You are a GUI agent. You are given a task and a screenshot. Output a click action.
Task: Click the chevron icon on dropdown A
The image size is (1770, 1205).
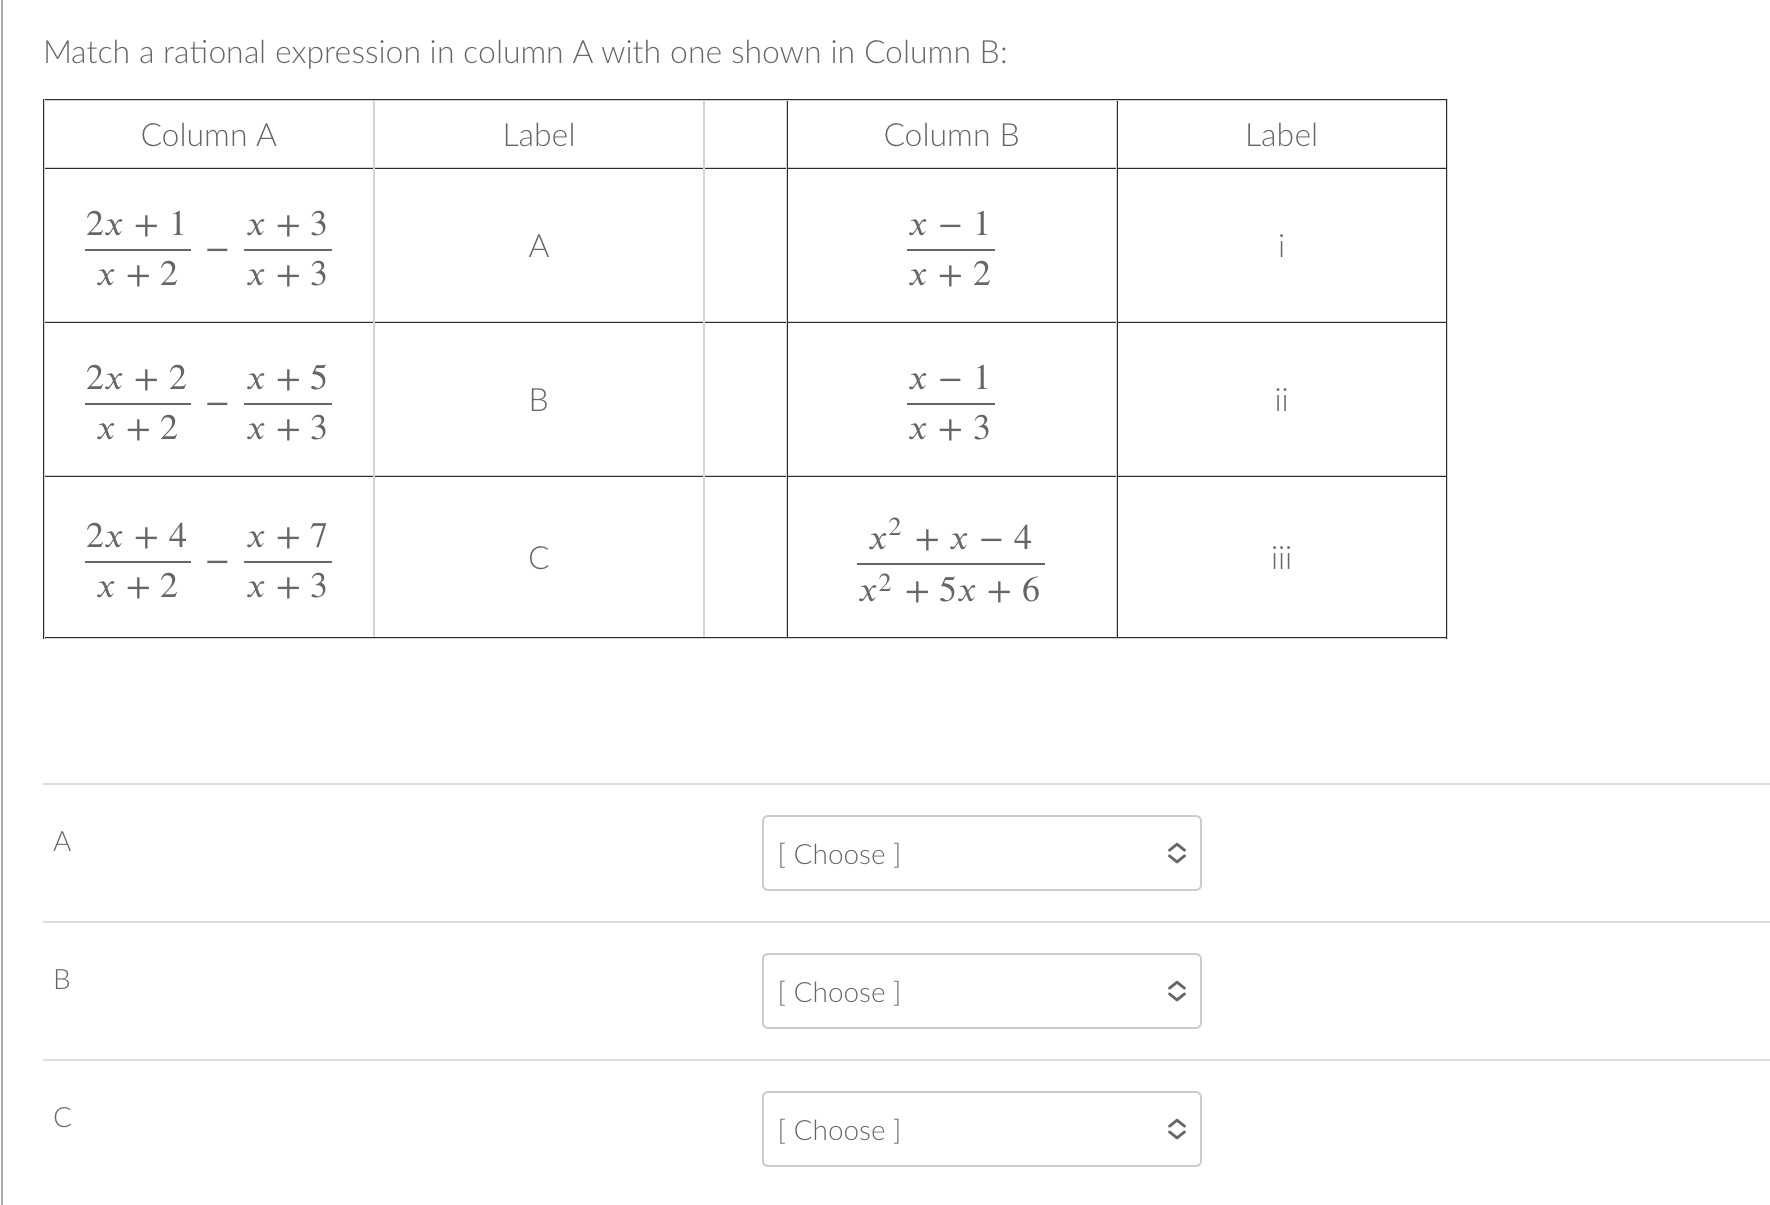coord(1178,853)
